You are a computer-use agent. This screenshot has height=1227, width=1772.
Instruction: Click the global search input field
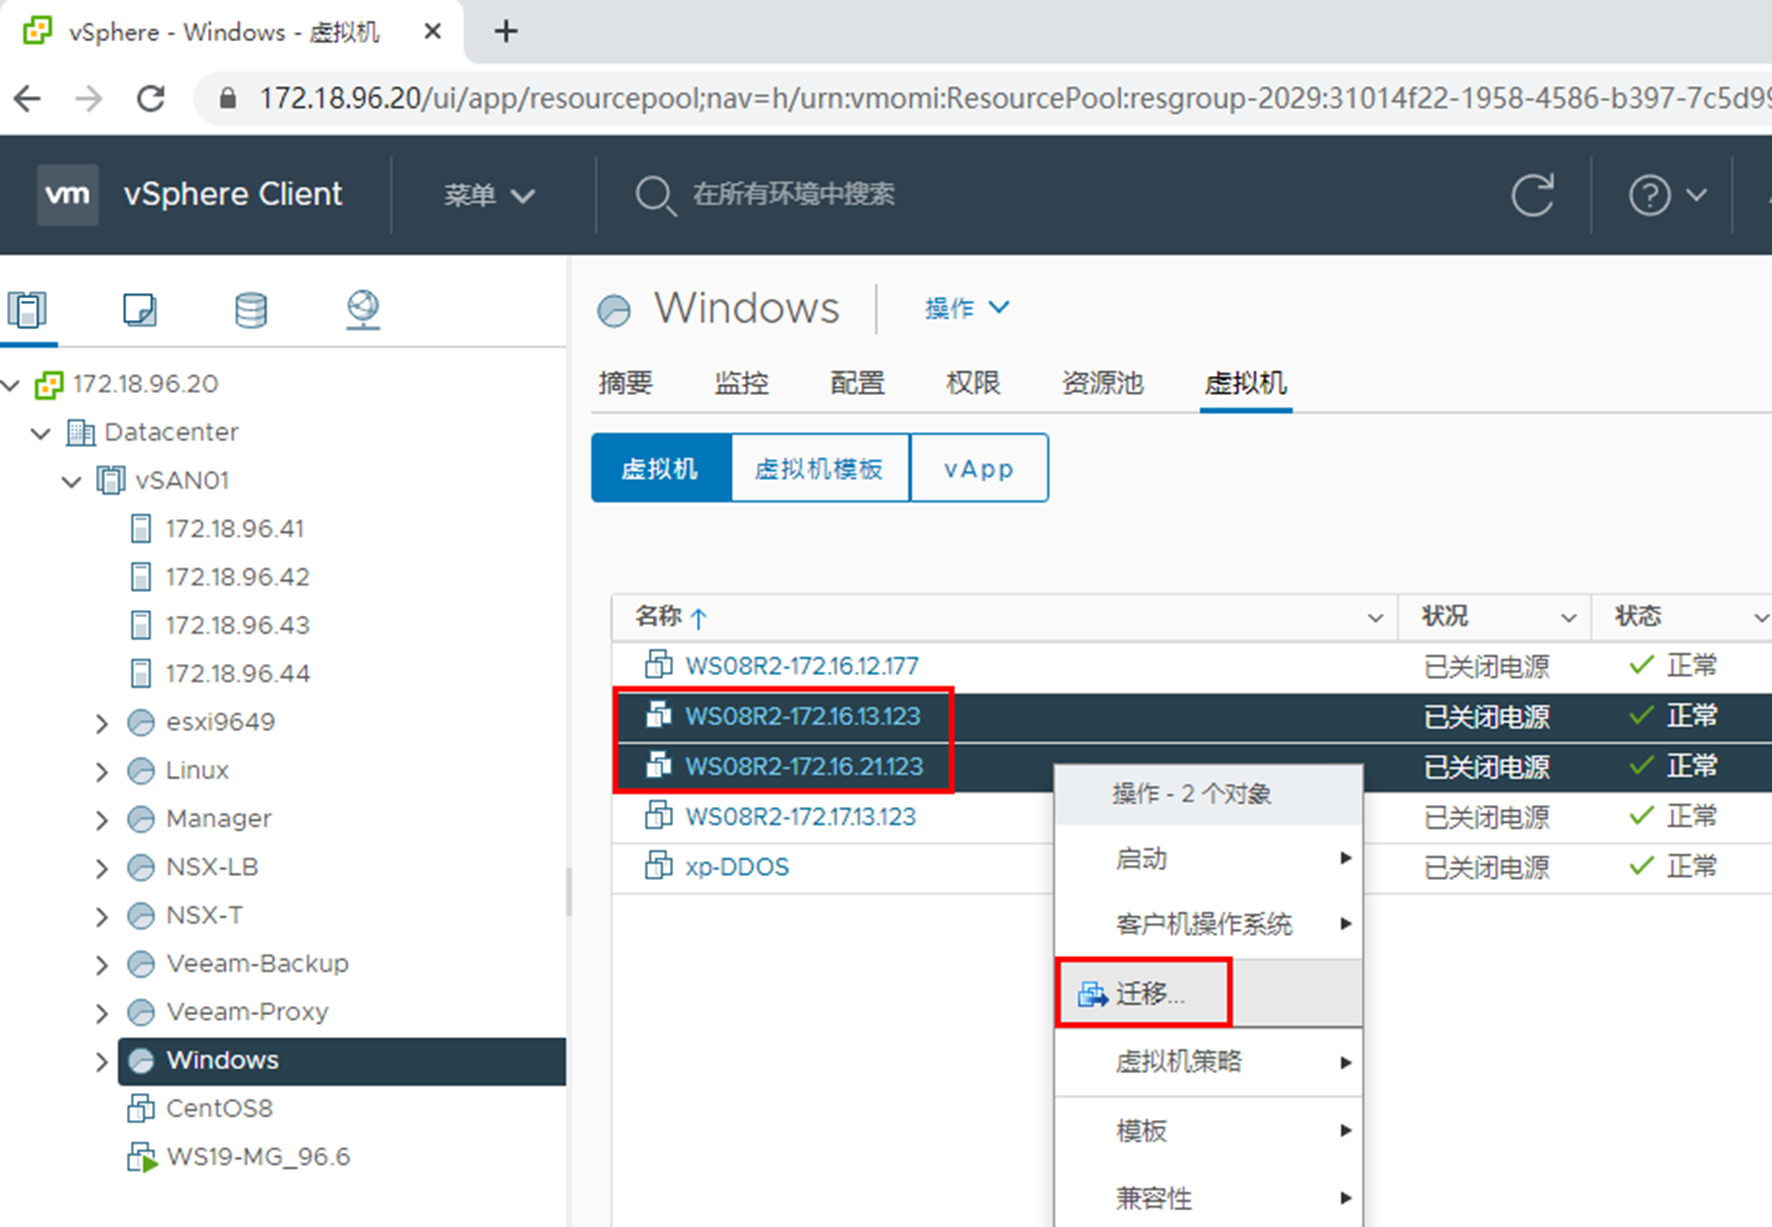coord(794,195)
